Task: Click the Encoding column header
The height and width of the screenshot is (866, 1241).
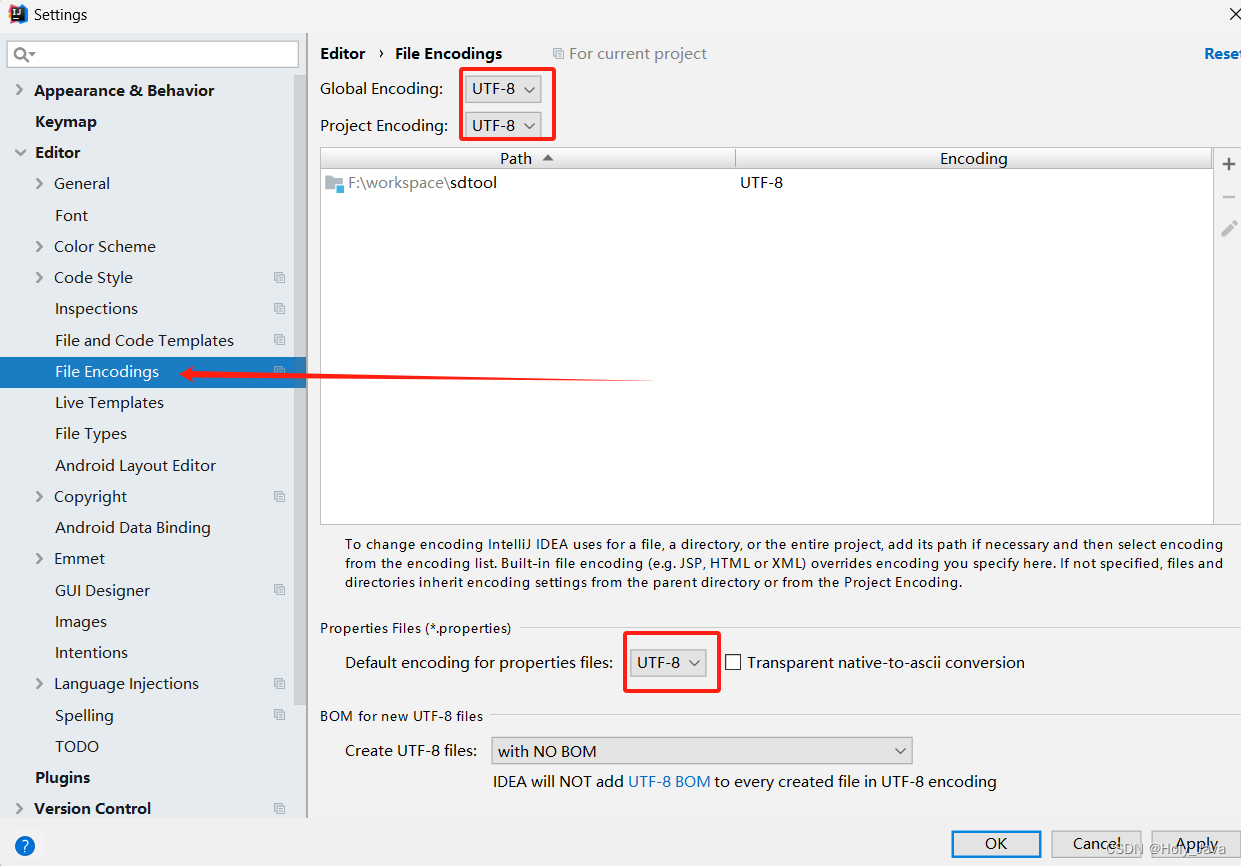Action: [x=973, y=158]
